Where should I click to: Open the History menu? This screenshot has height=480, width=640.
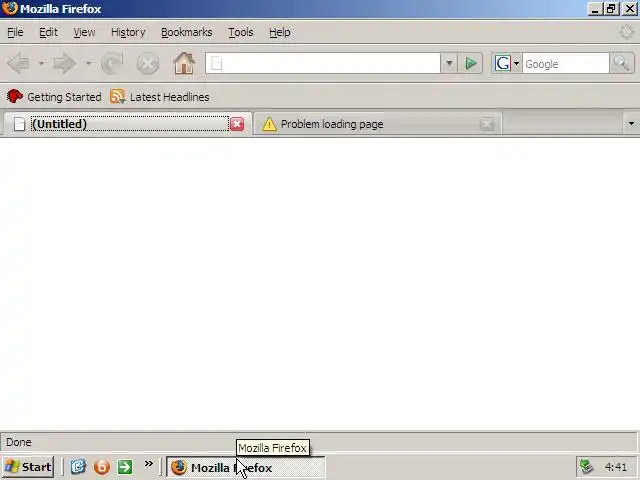tap(128, 32)
